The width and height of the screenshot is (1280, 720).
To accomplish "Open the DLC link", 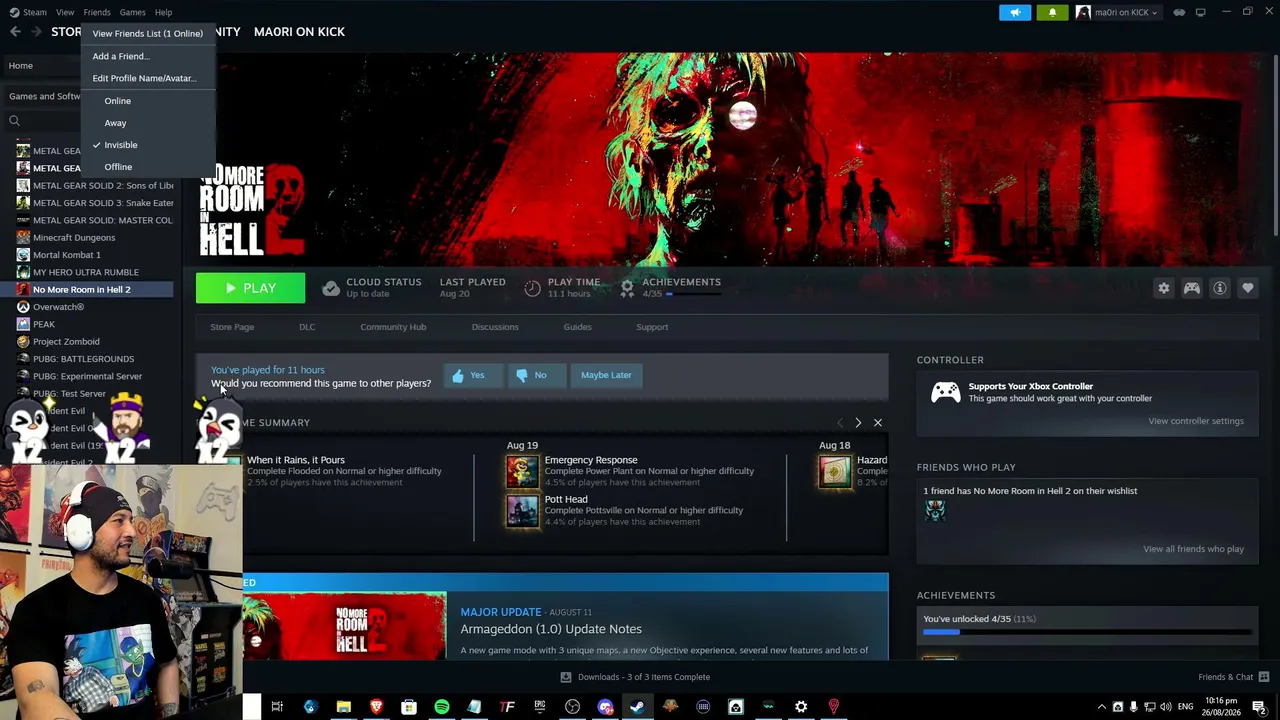I will pos(307,327).
